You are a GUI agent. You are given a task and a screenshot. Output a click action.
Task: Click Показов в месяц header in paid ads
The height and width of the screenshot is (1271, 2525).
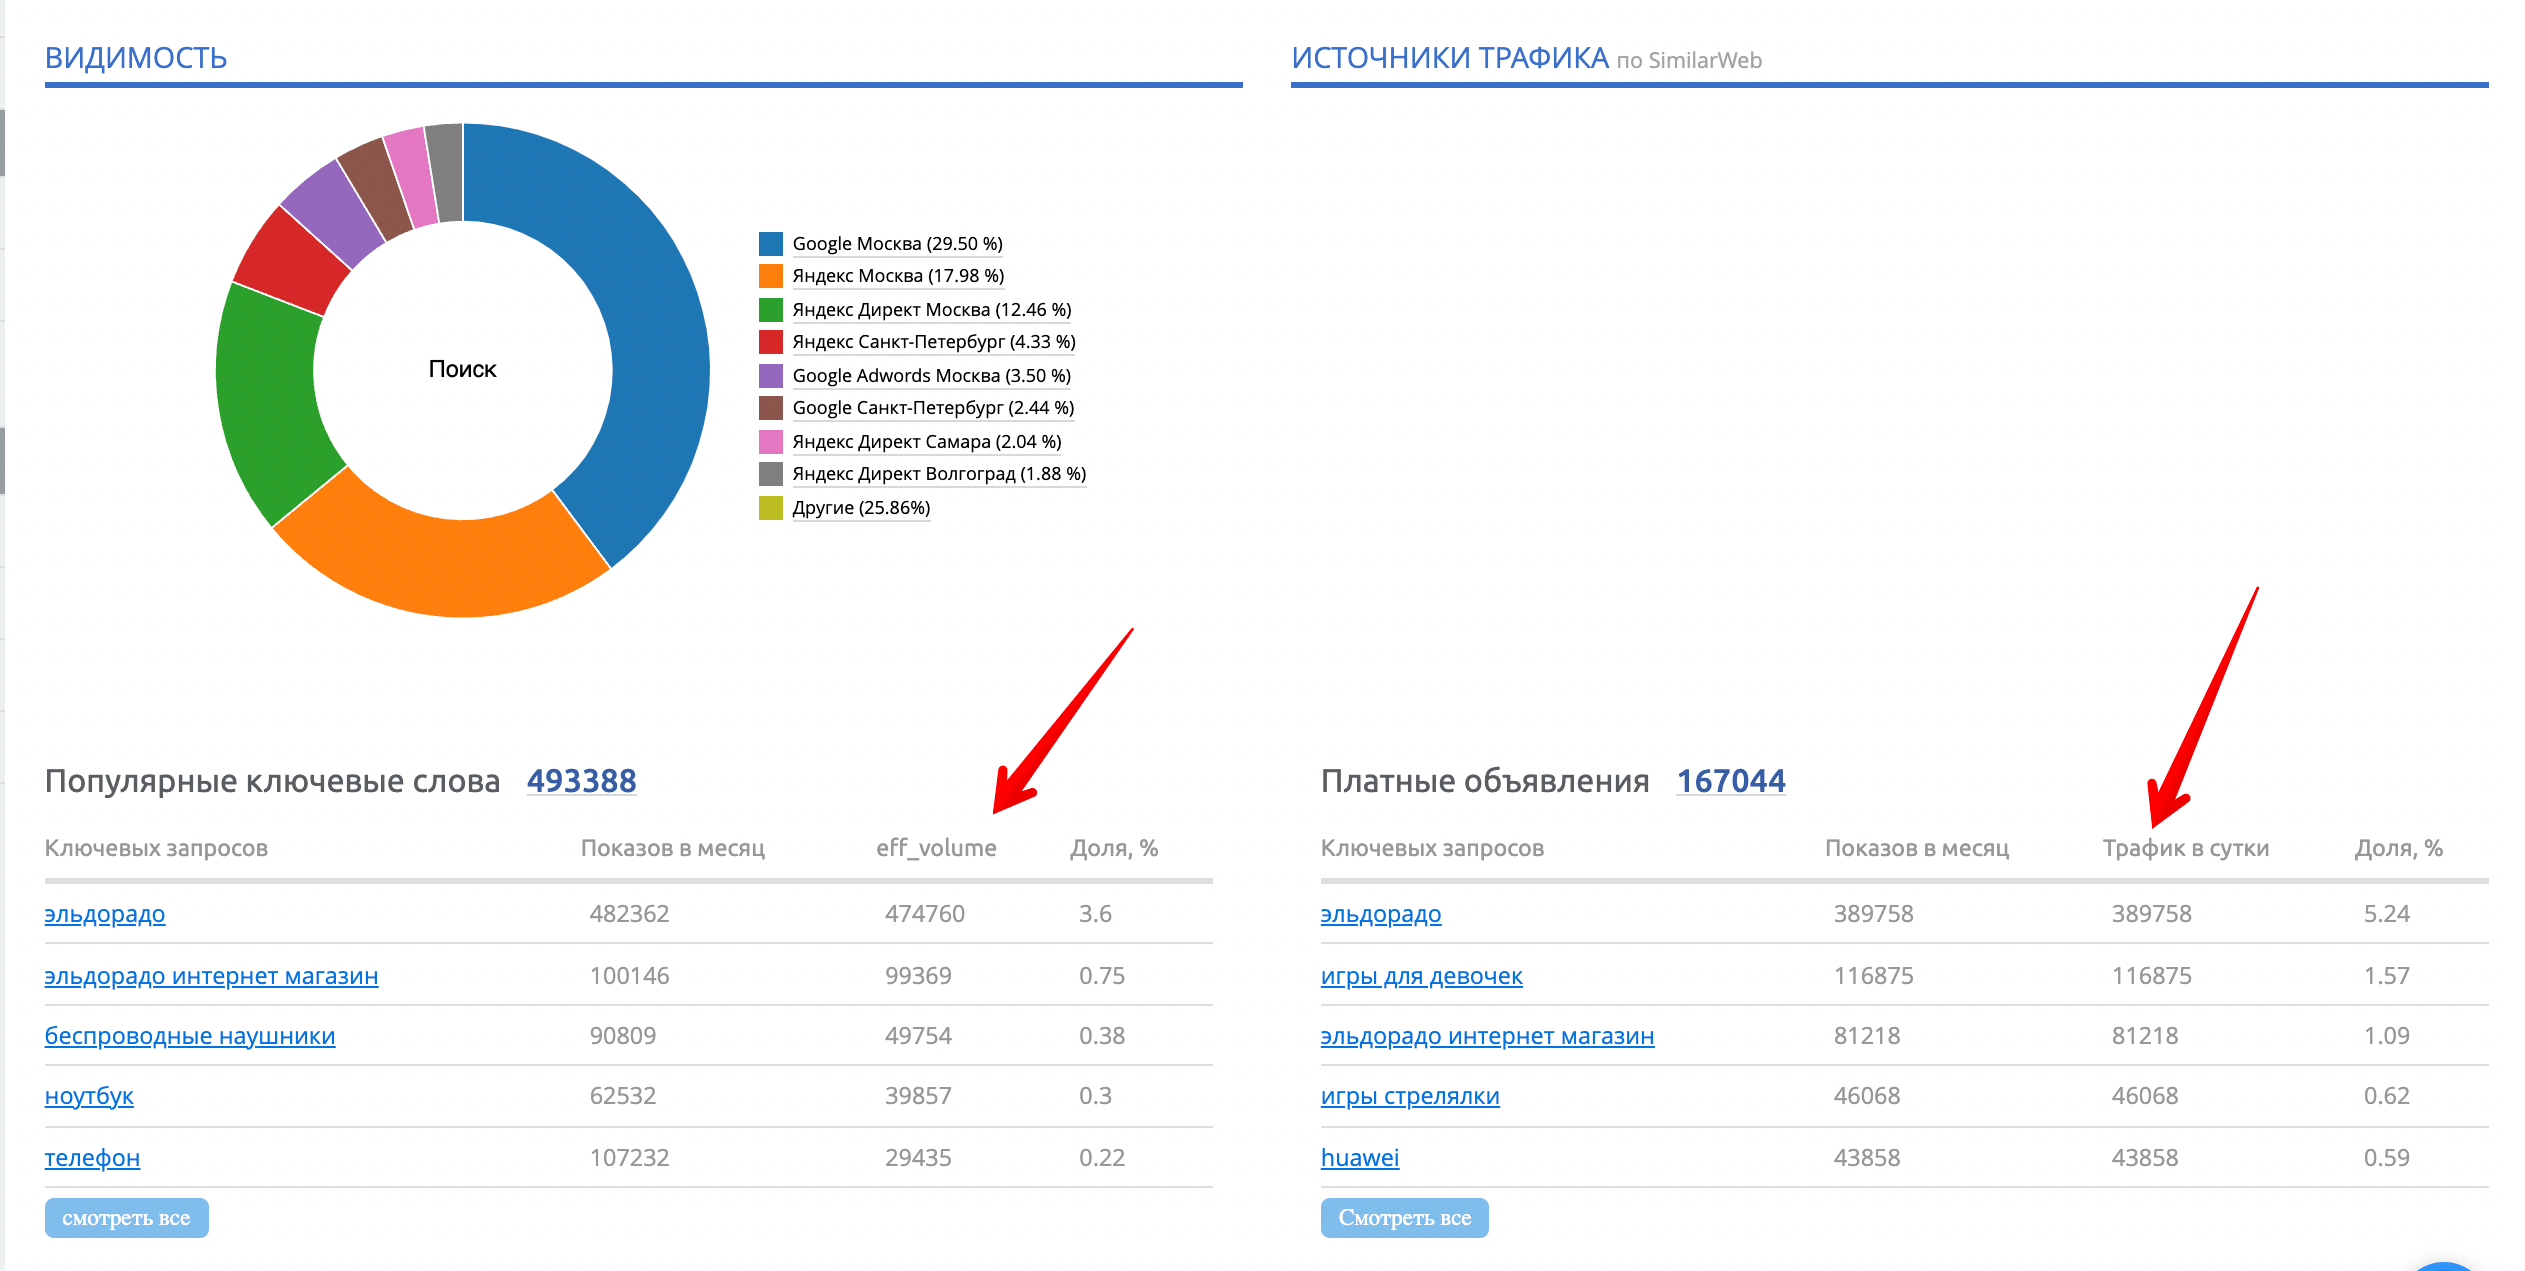click(1916, 848)
